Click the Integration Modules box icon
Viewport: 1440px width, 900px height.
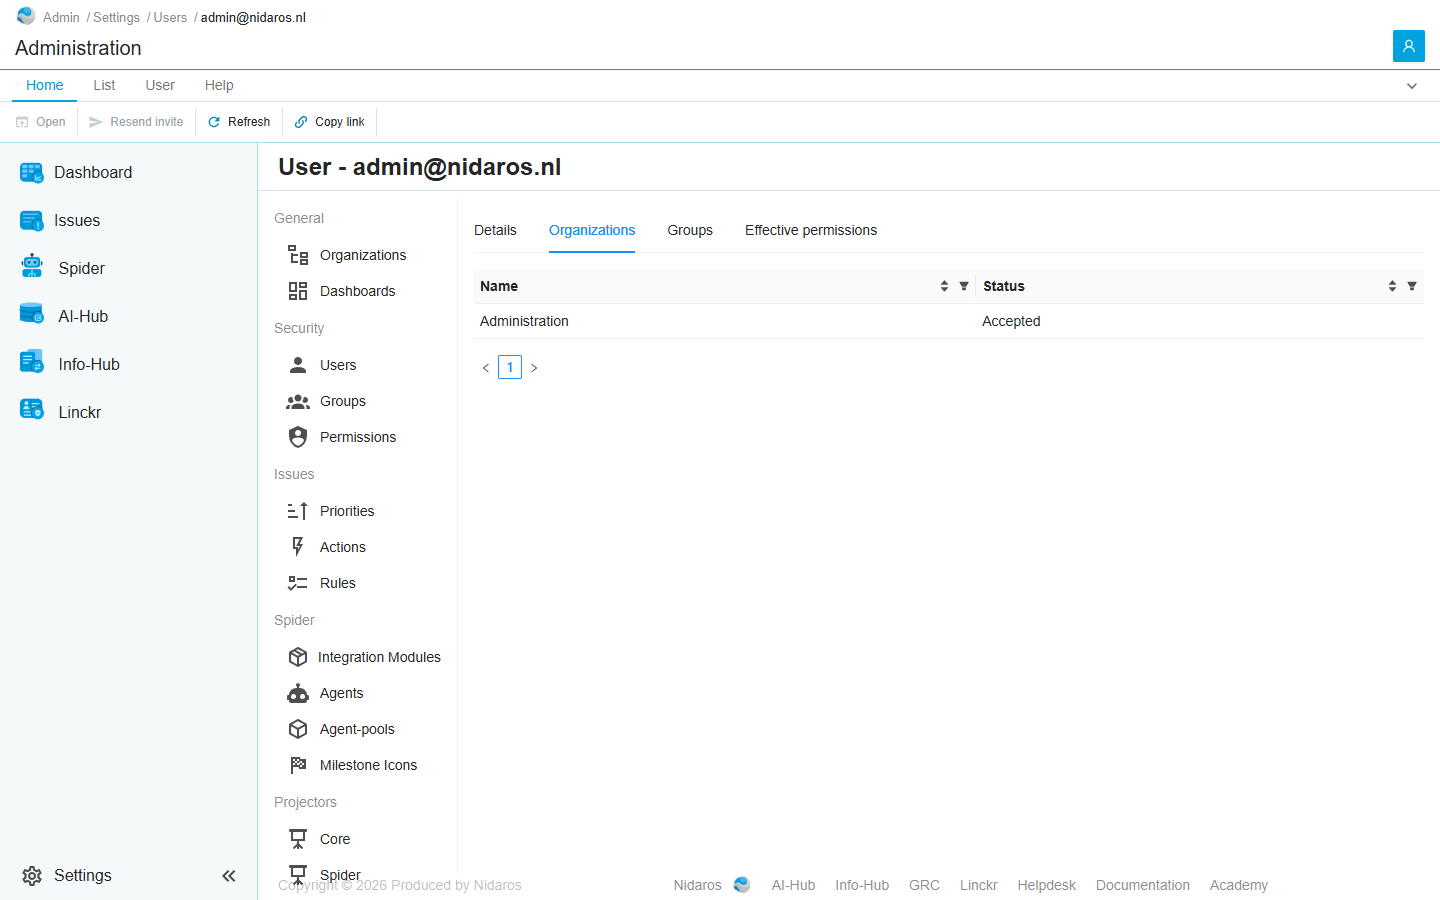[298, 657]
